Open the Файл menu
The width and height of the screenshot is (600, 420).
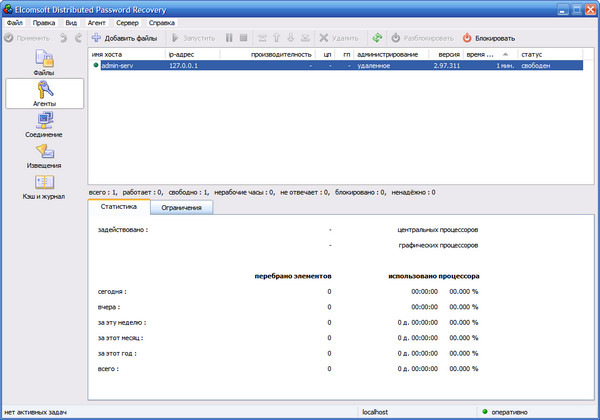14,21
